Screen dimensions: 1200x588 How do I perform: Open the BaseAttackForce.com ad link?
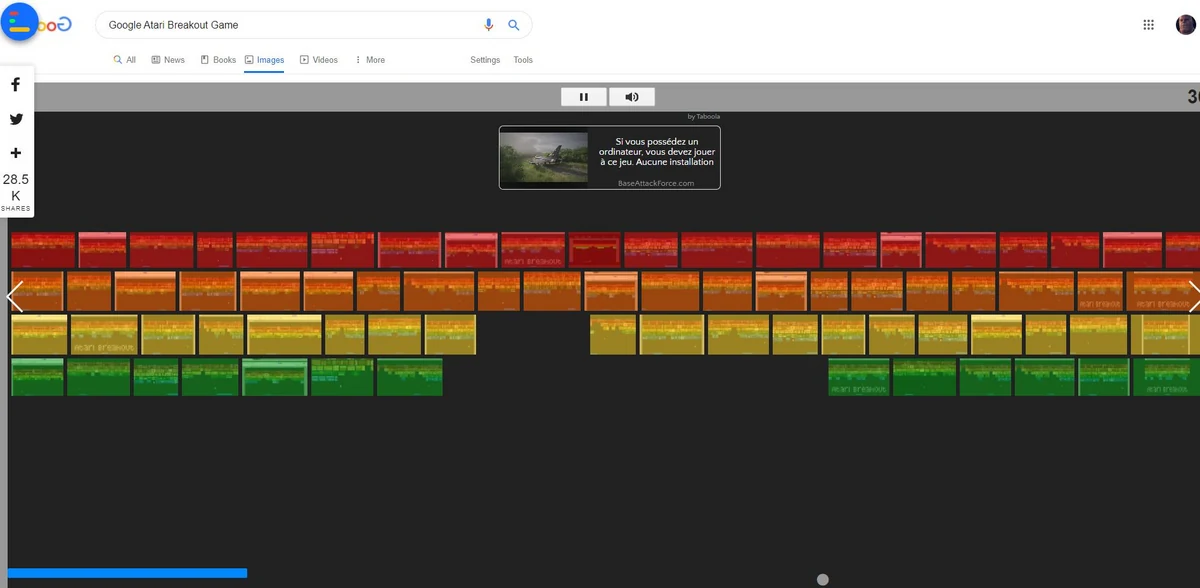[x=656, y=183]
